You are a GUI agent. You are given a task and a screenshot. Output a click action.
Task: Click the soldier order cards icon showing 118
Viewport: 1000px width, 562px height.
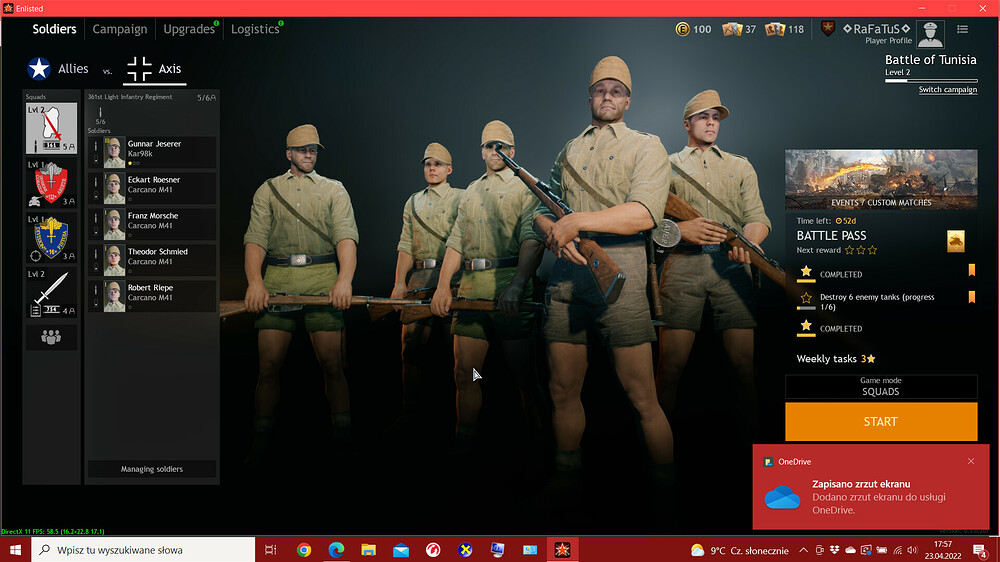pos(775,29)
